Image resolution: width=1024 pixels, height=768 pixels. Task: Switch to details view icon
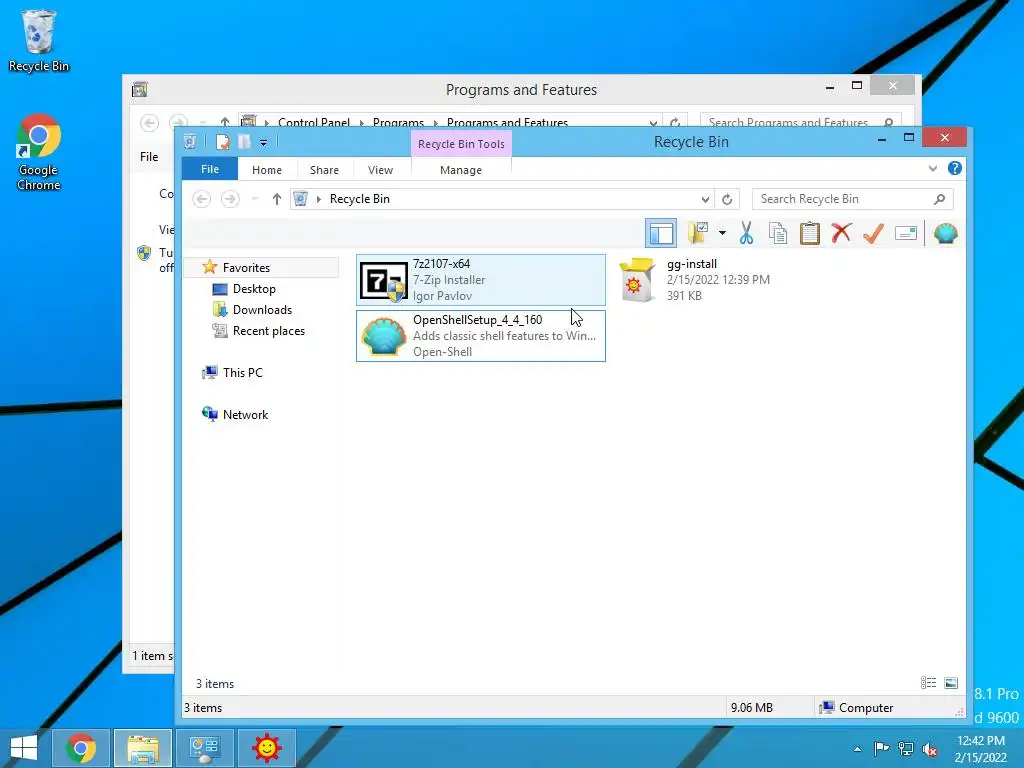(x=928, y=683)
